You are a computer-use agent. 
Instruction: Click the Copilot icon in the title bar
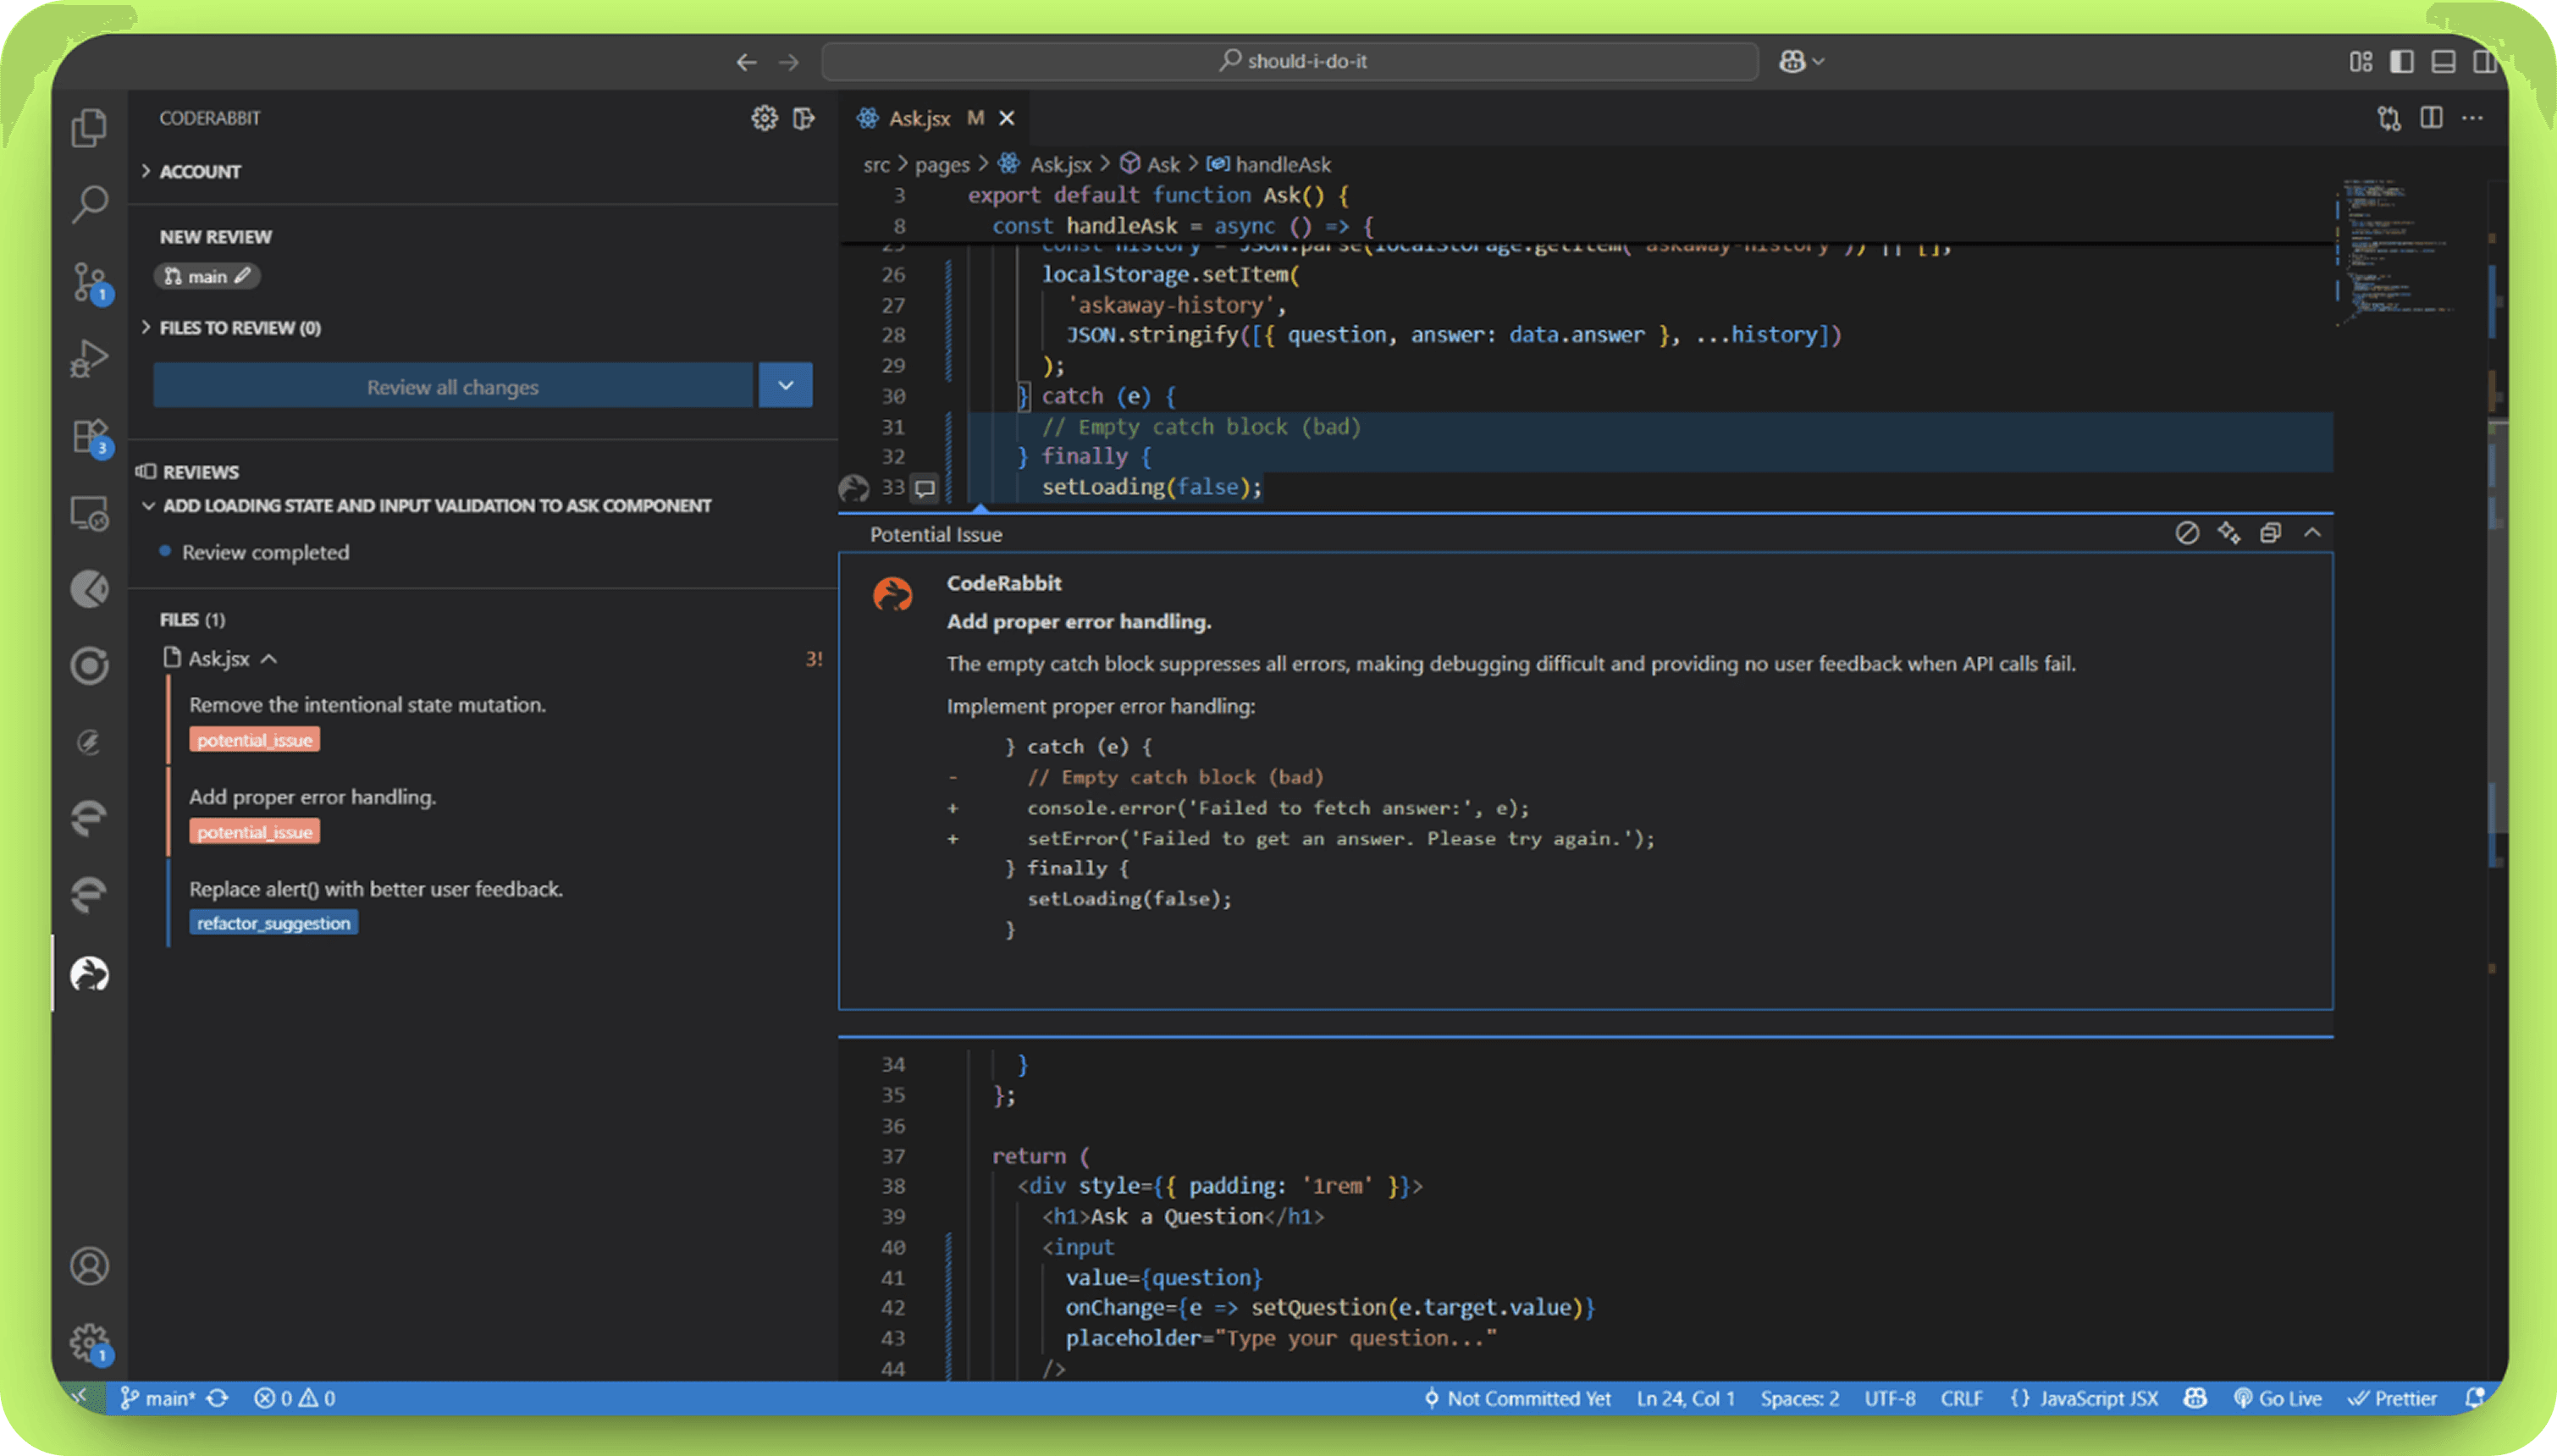point(1792,61)
